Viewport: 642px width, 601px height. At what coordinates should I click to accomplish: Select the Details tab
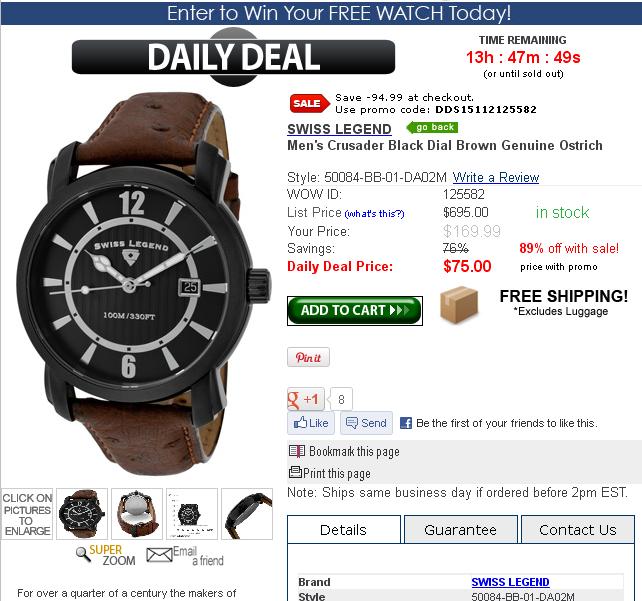click(344, 530)
